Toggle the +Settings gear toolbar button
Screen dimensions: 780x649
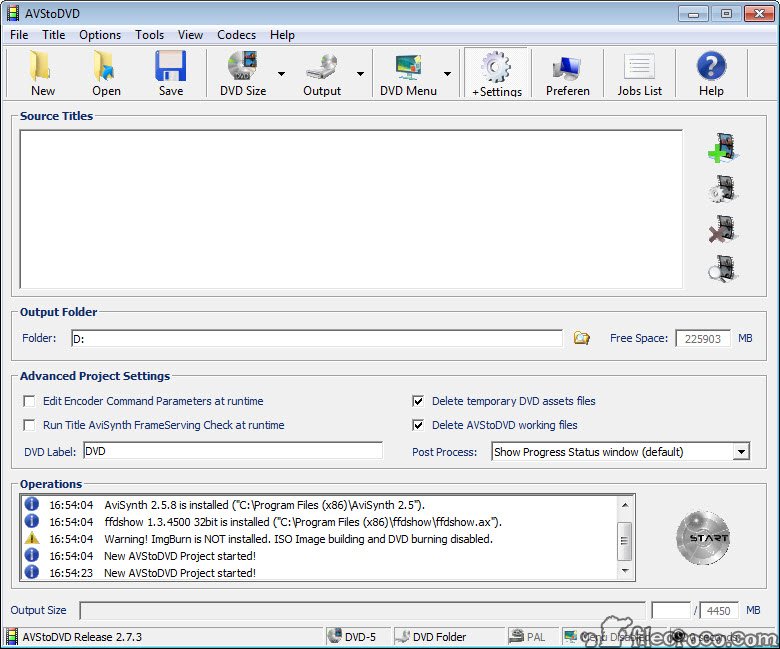click(x=497, y=73)
